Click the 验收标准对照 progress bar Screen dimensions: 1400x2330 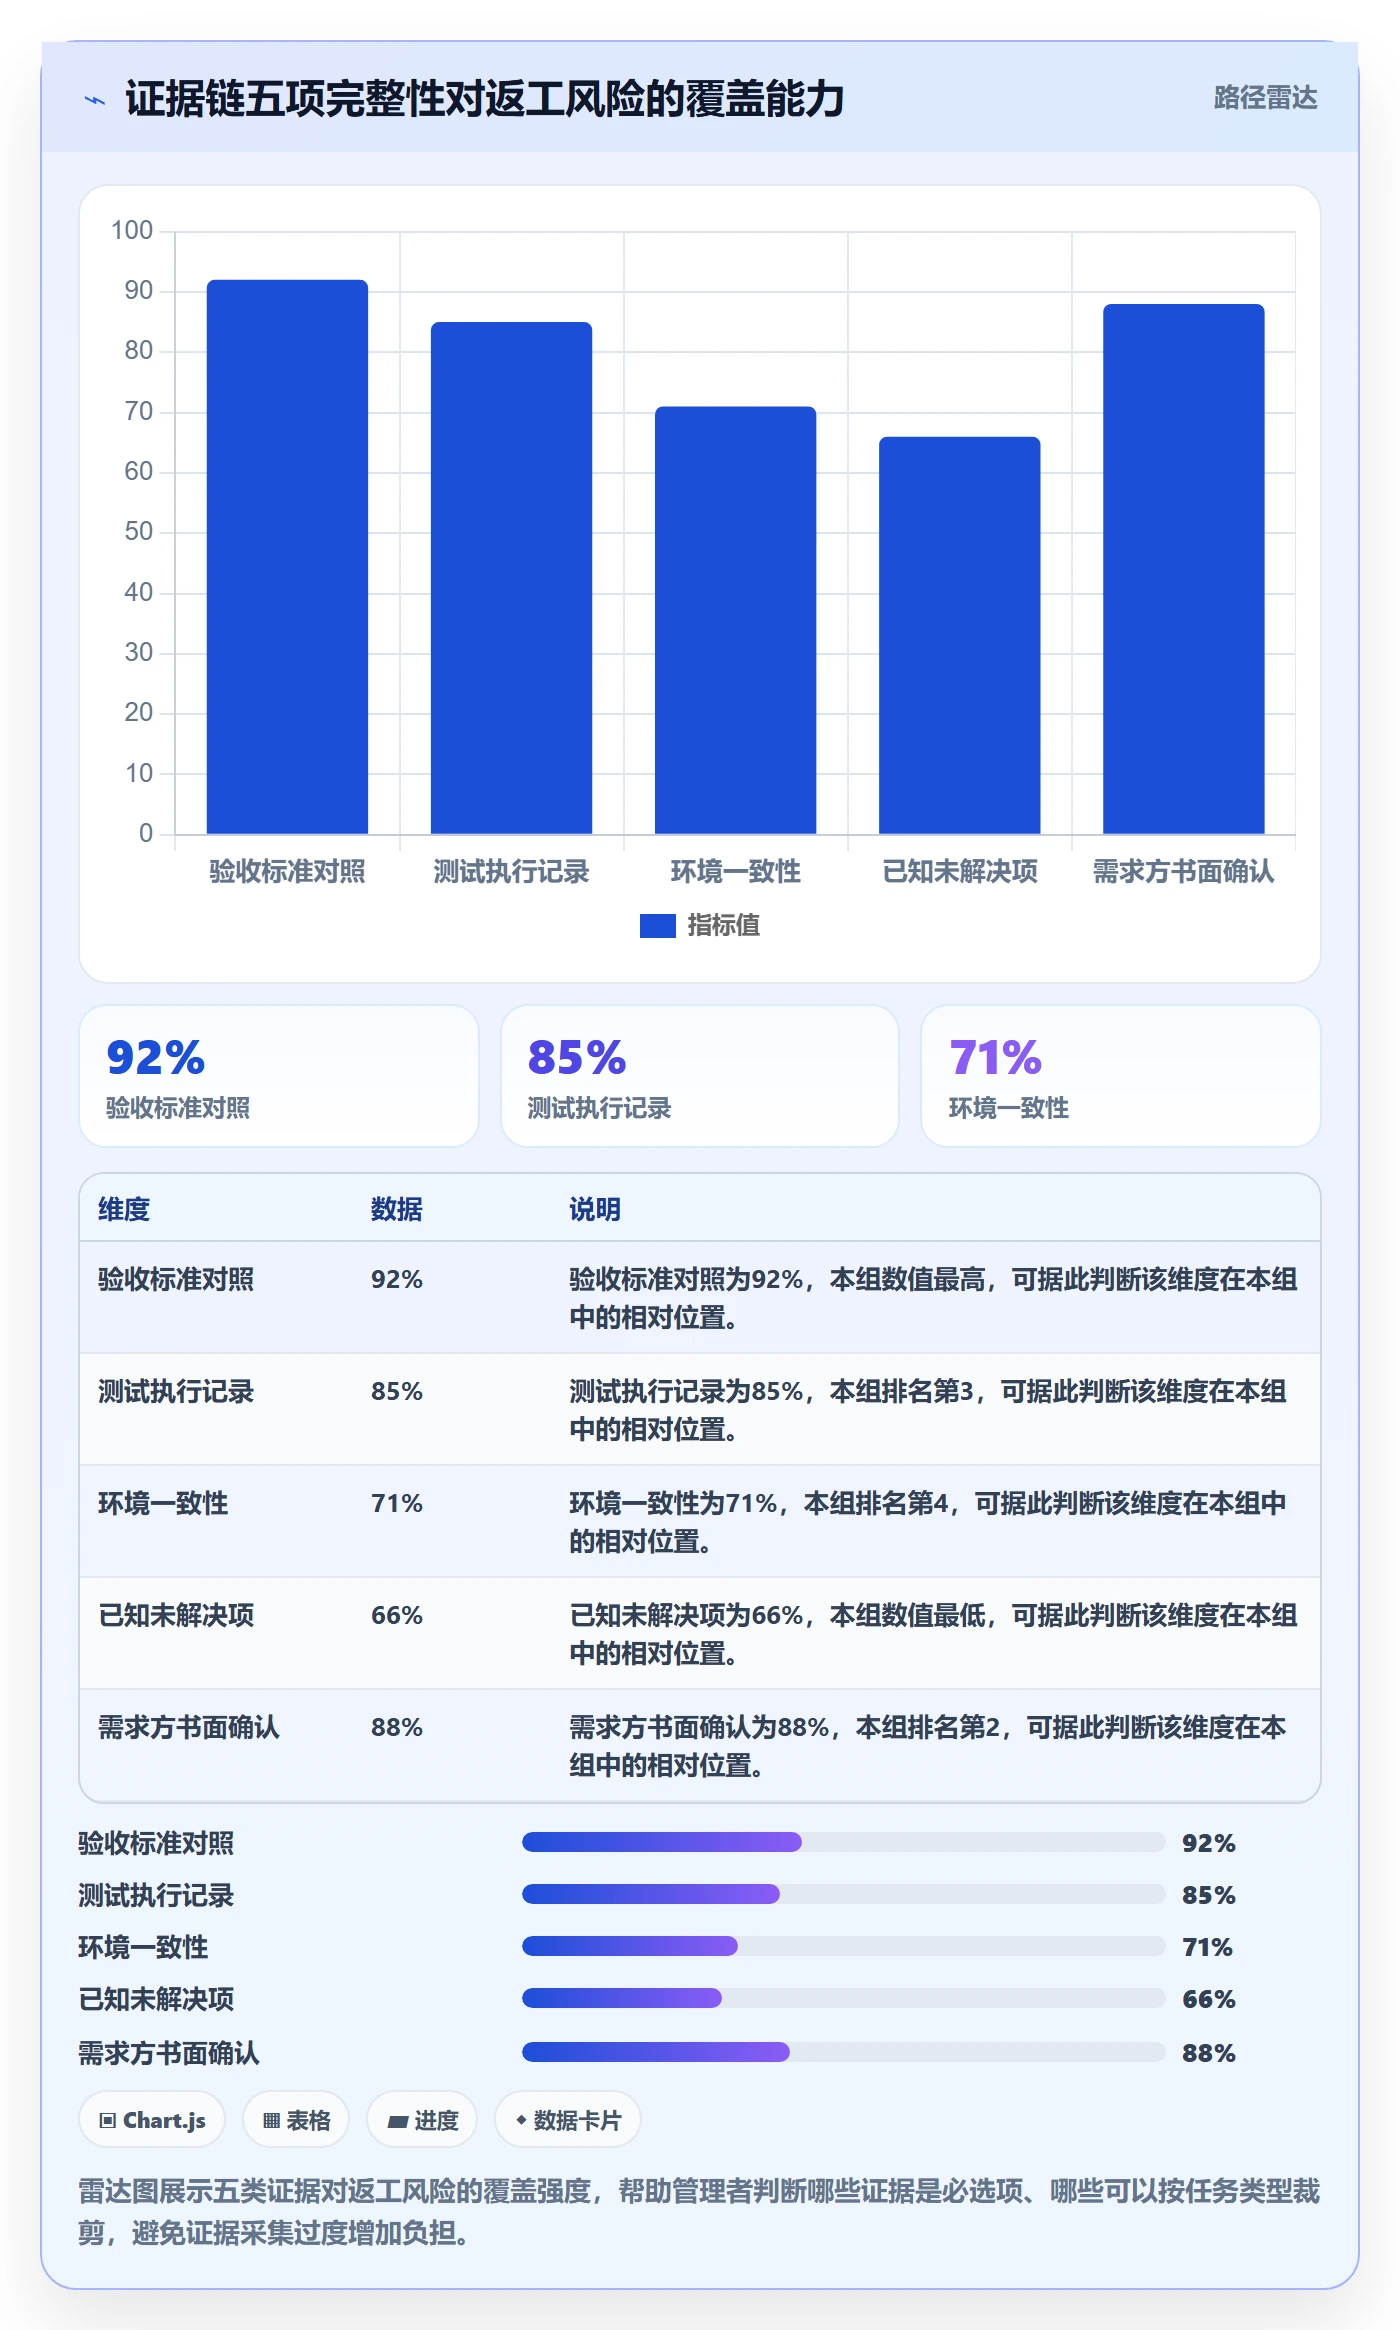click(x=843, y=1842)
